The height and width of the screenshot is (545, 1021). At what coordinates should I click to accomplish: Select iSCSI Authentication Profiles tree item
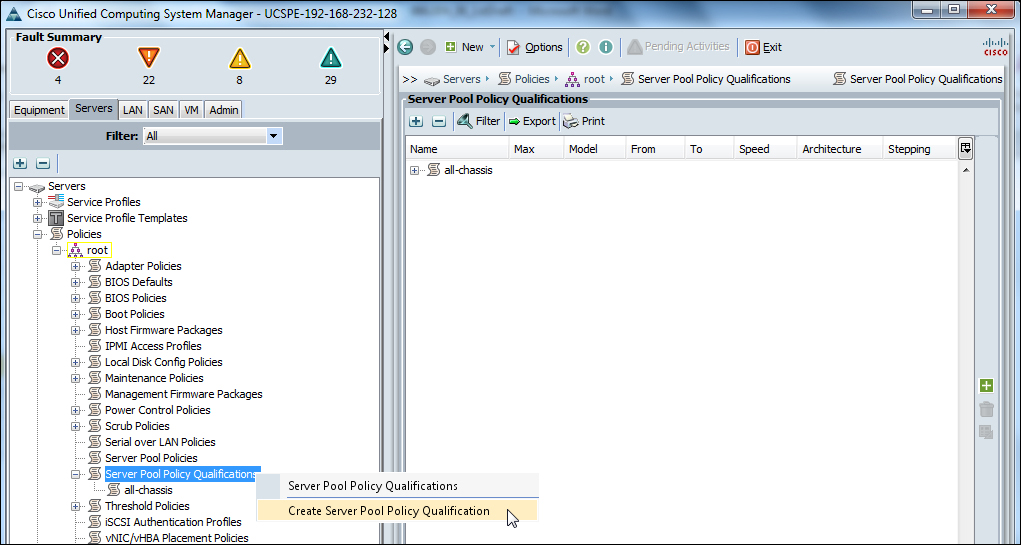point(173,522)
